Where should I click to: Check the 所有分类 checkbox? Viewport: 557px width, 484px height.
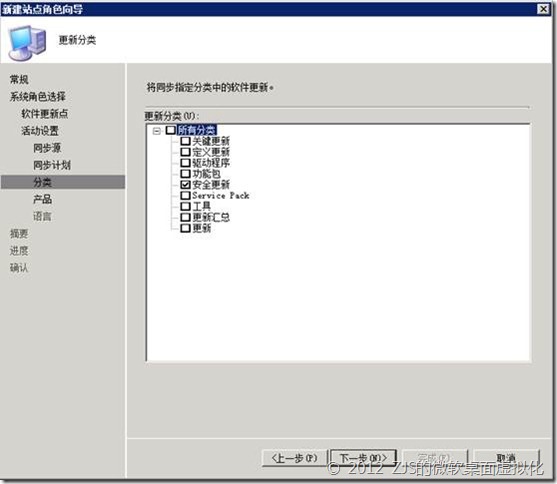171,130
